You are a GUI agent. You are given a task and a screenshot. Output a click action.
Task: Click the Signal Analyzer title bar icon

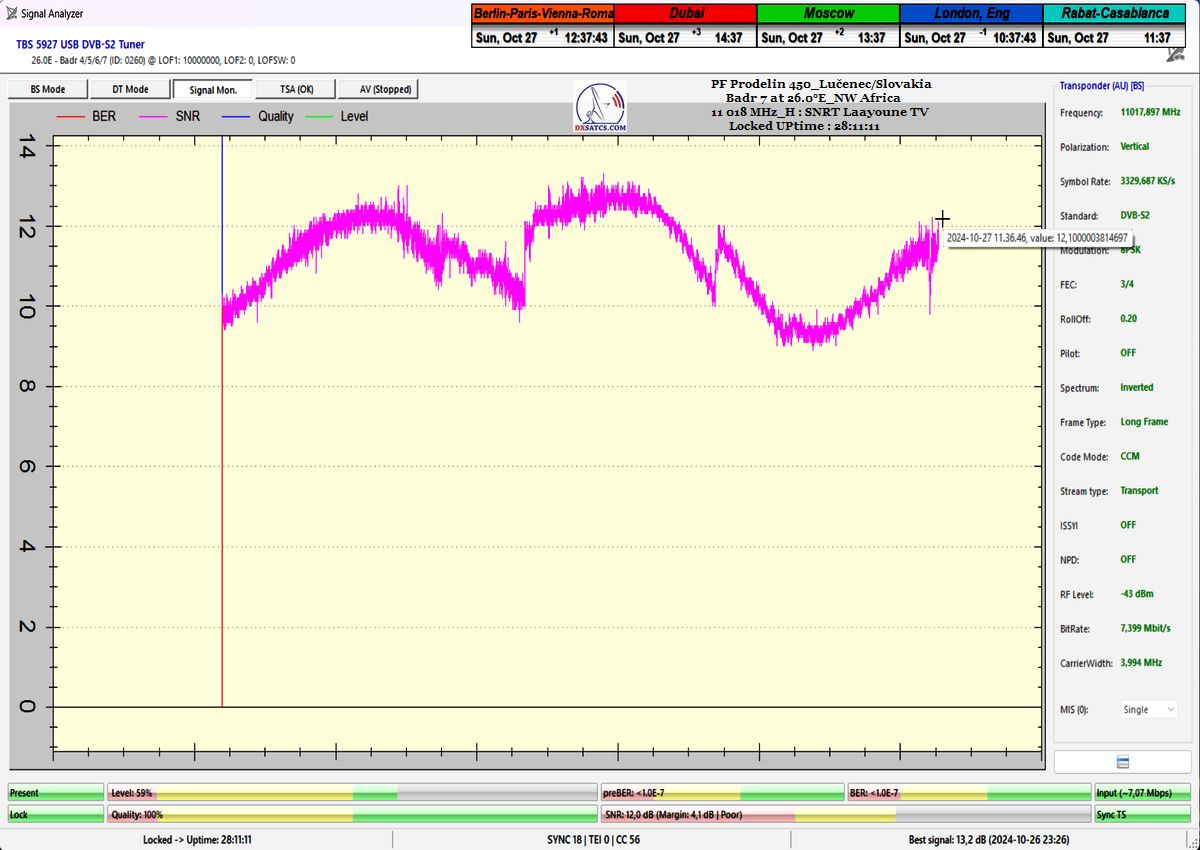(11, 14)
